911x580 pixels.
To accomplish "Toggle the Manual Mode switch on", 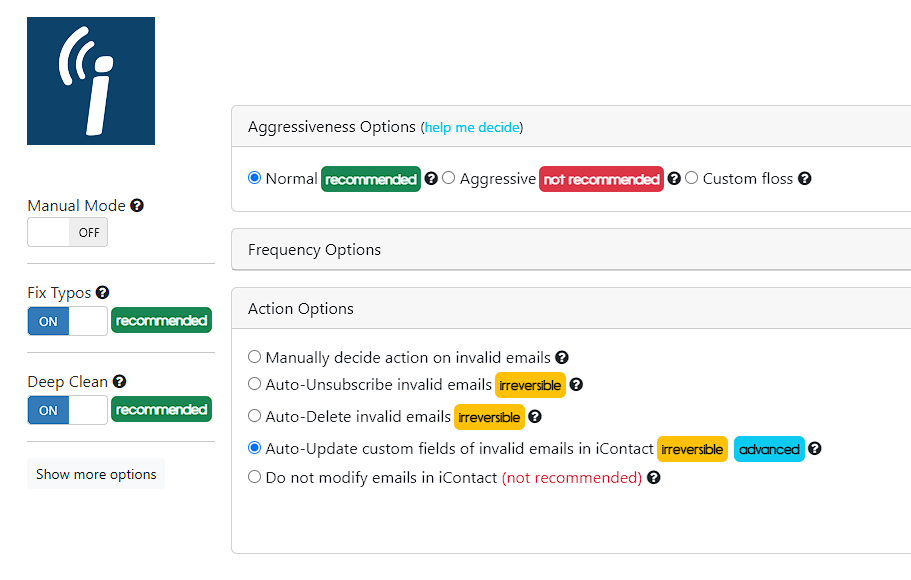I will pyautogui.click(x=67, y=232).
